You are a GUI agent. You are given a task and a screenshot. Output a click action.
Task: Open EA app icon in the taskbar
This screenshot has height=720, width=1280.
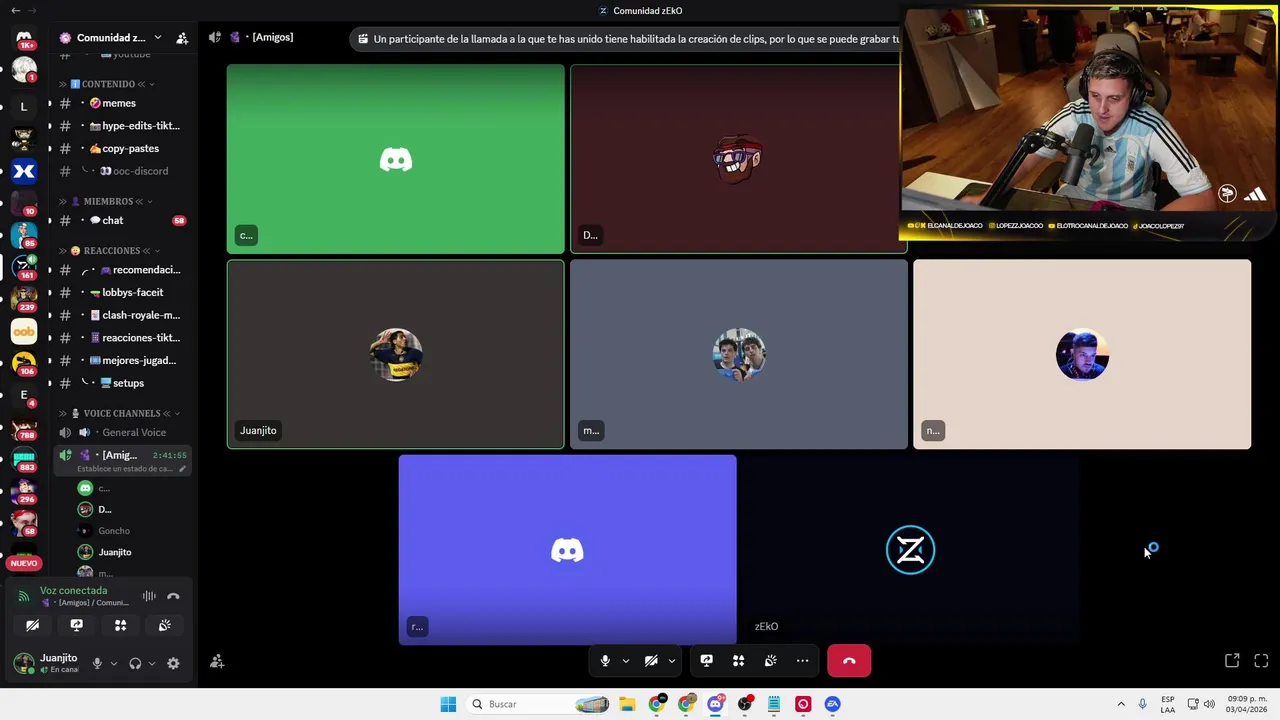[832, 704]
